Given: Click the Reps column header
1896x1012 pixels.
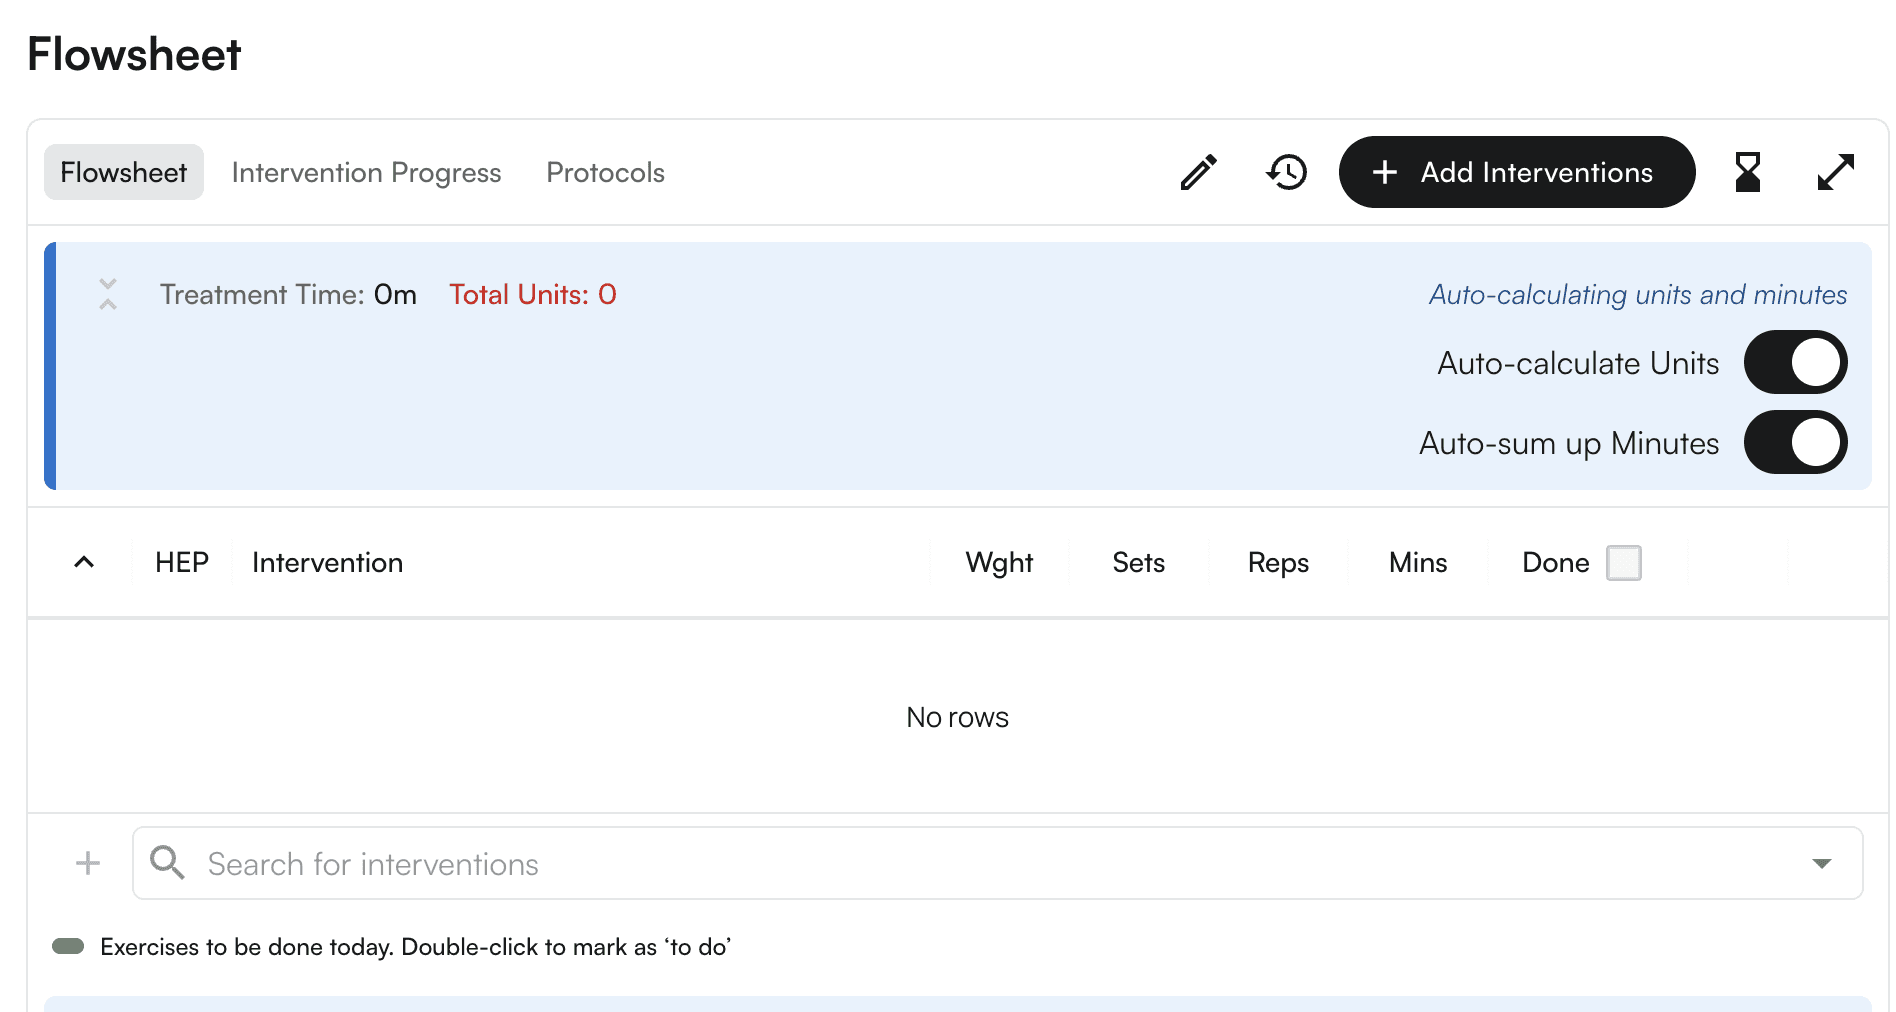Looking at the screenshot, I should [x=1278, y=562].
